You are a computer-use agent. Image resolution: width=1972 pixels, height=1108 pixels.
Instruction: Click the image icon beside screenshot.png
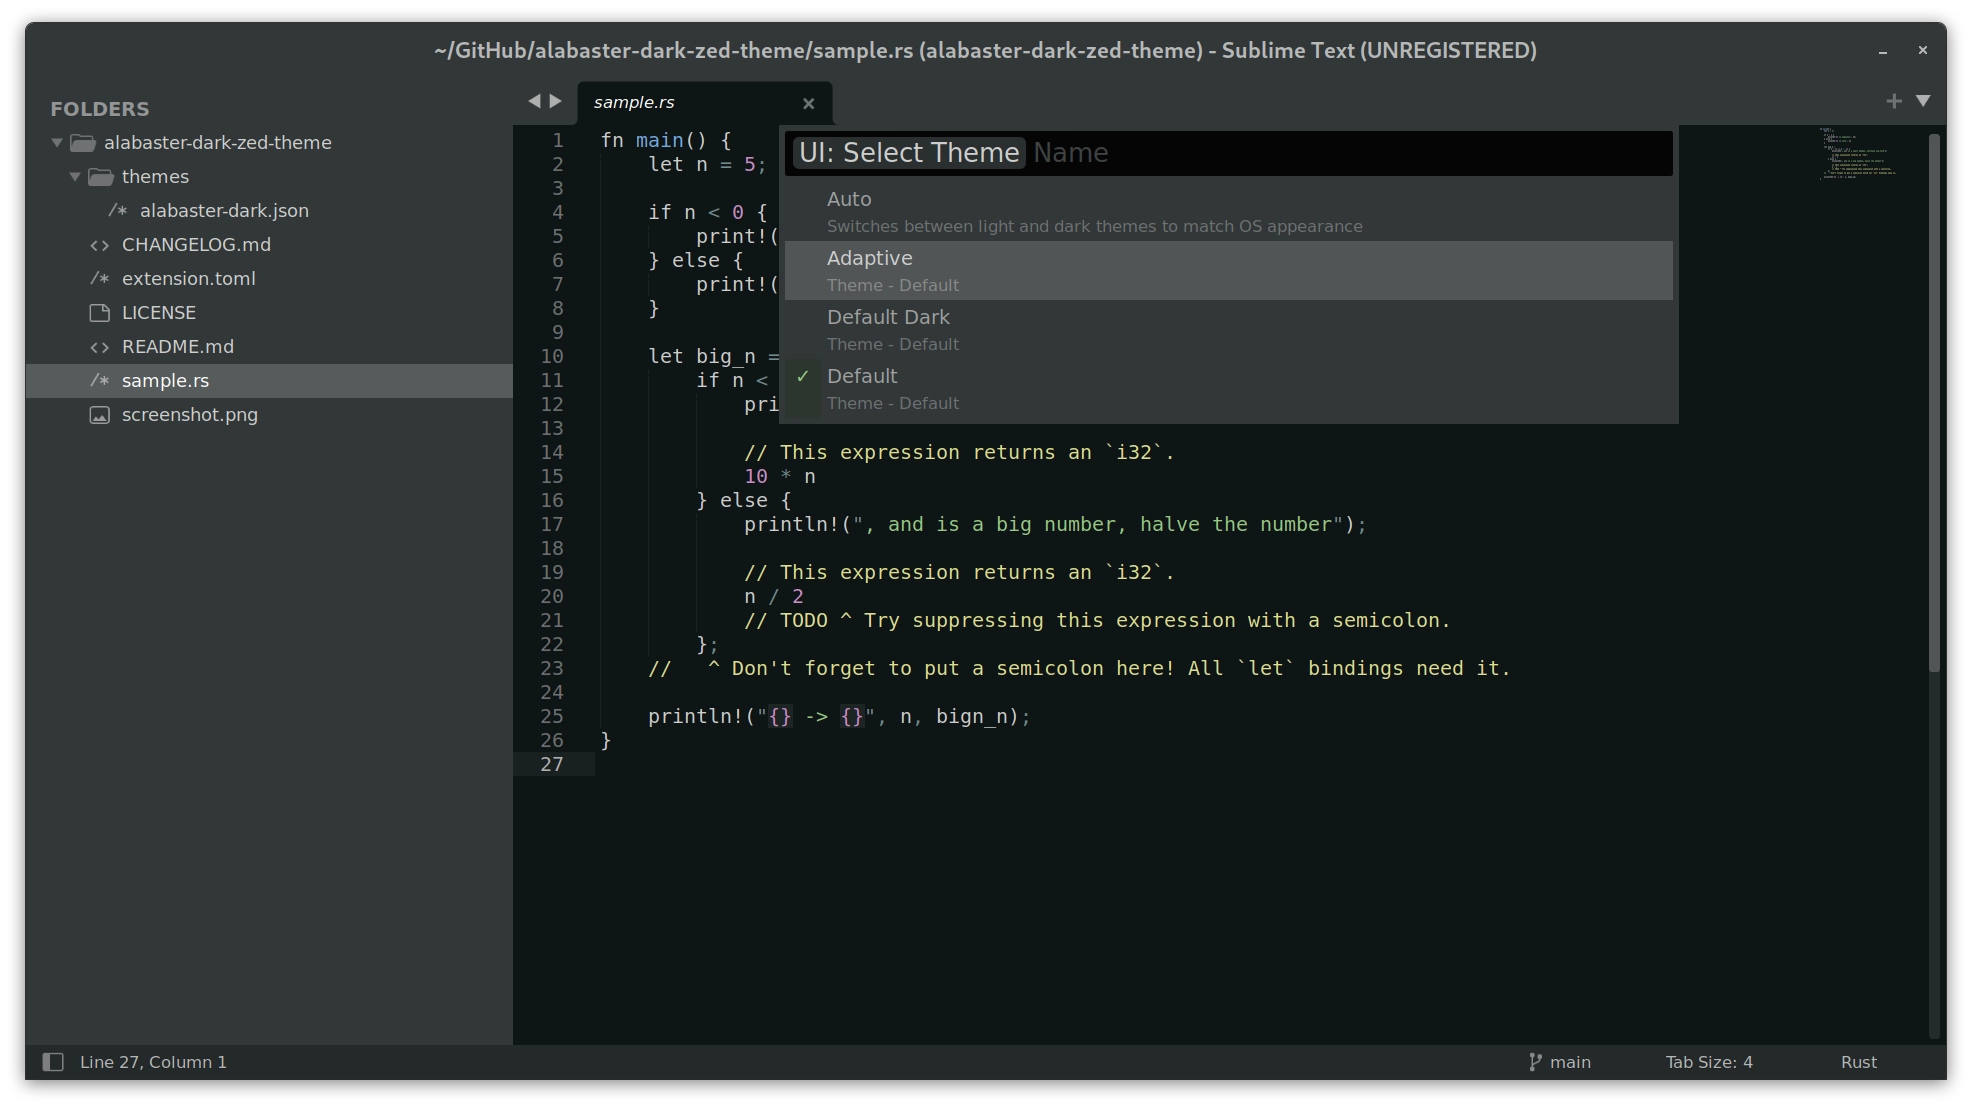(x=99, y=415)
